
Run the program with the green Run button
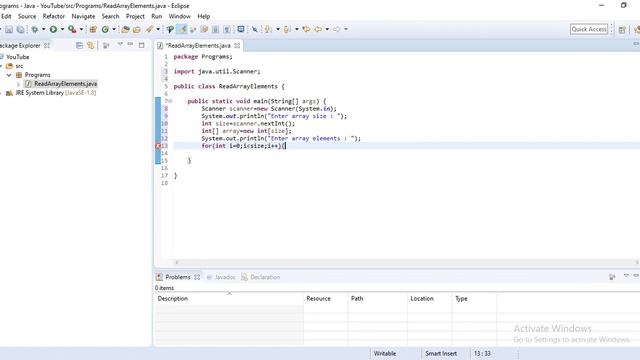point(53,29)
